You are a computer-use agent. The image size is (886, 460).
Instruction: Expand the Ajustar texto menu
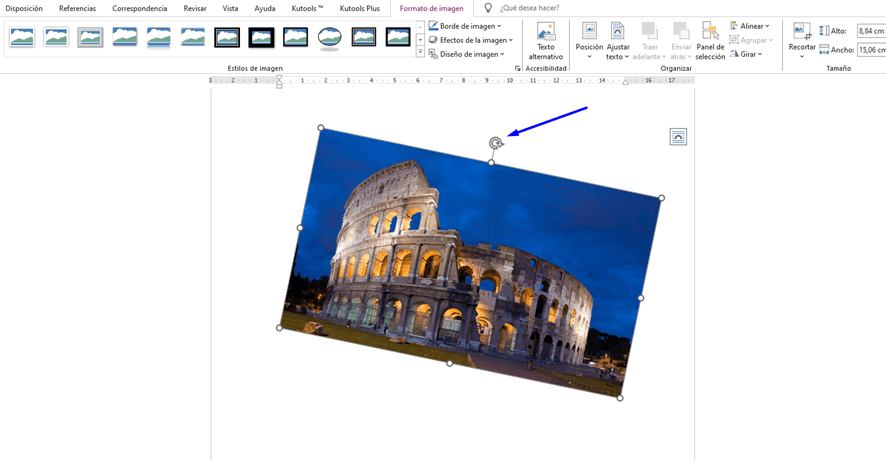point(618,41)
